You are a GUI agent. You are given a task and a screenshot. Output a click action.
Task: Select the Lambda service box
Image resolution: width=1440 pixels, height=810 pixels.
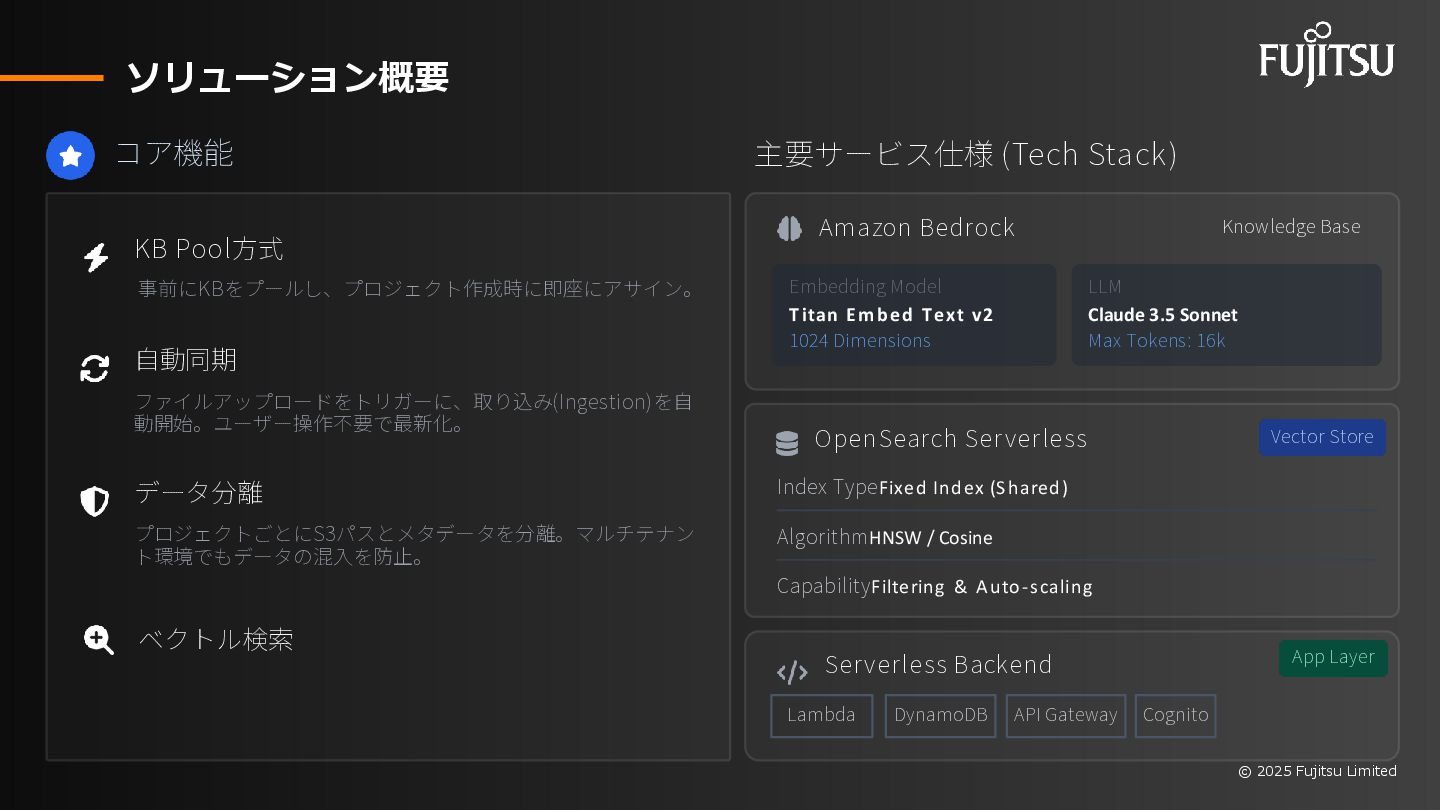tap(821, 715)
